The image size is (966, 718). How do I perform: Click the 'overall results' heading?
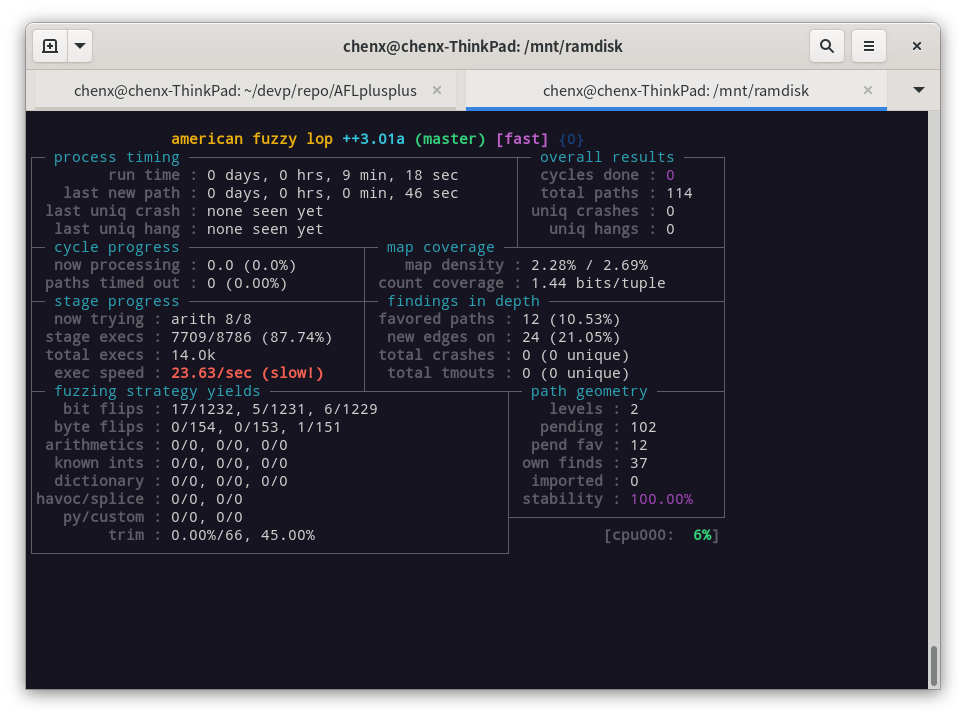[x=607, y=157]
